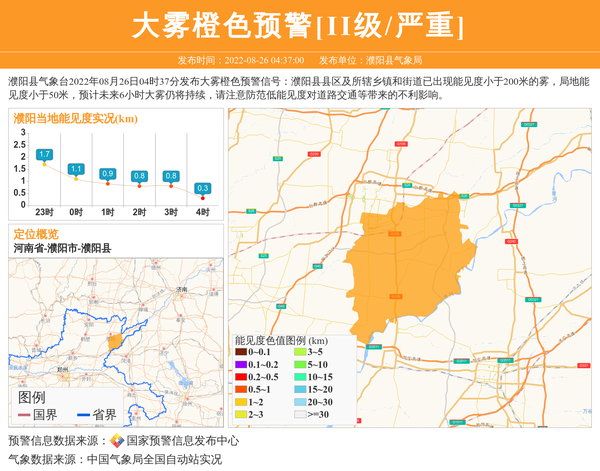600x471 pixels.
Task: Click the 国家预警信息发布中心 logo icon
Action: [116, 441]
